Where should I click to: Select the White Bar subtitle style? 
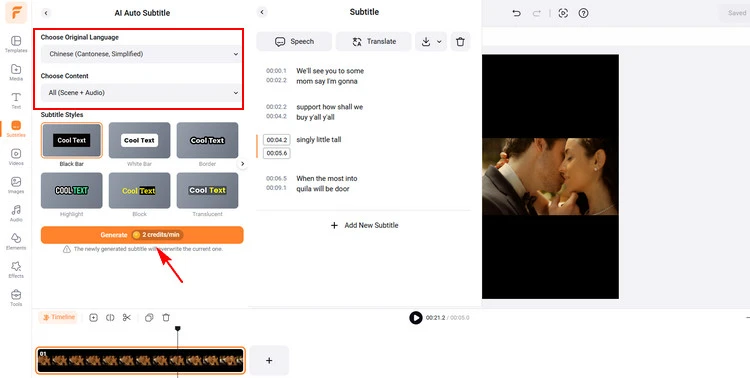[x=139, y=140]
